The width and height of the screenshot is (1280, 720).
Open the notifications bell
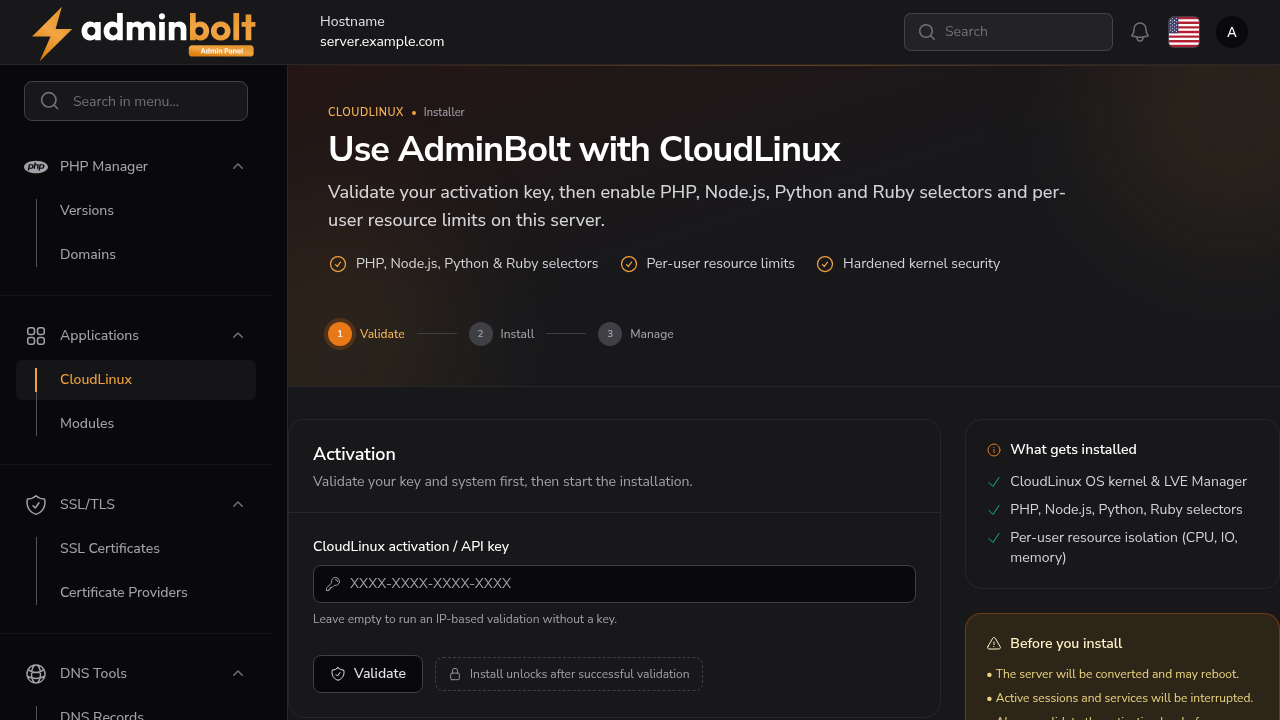1140,32
